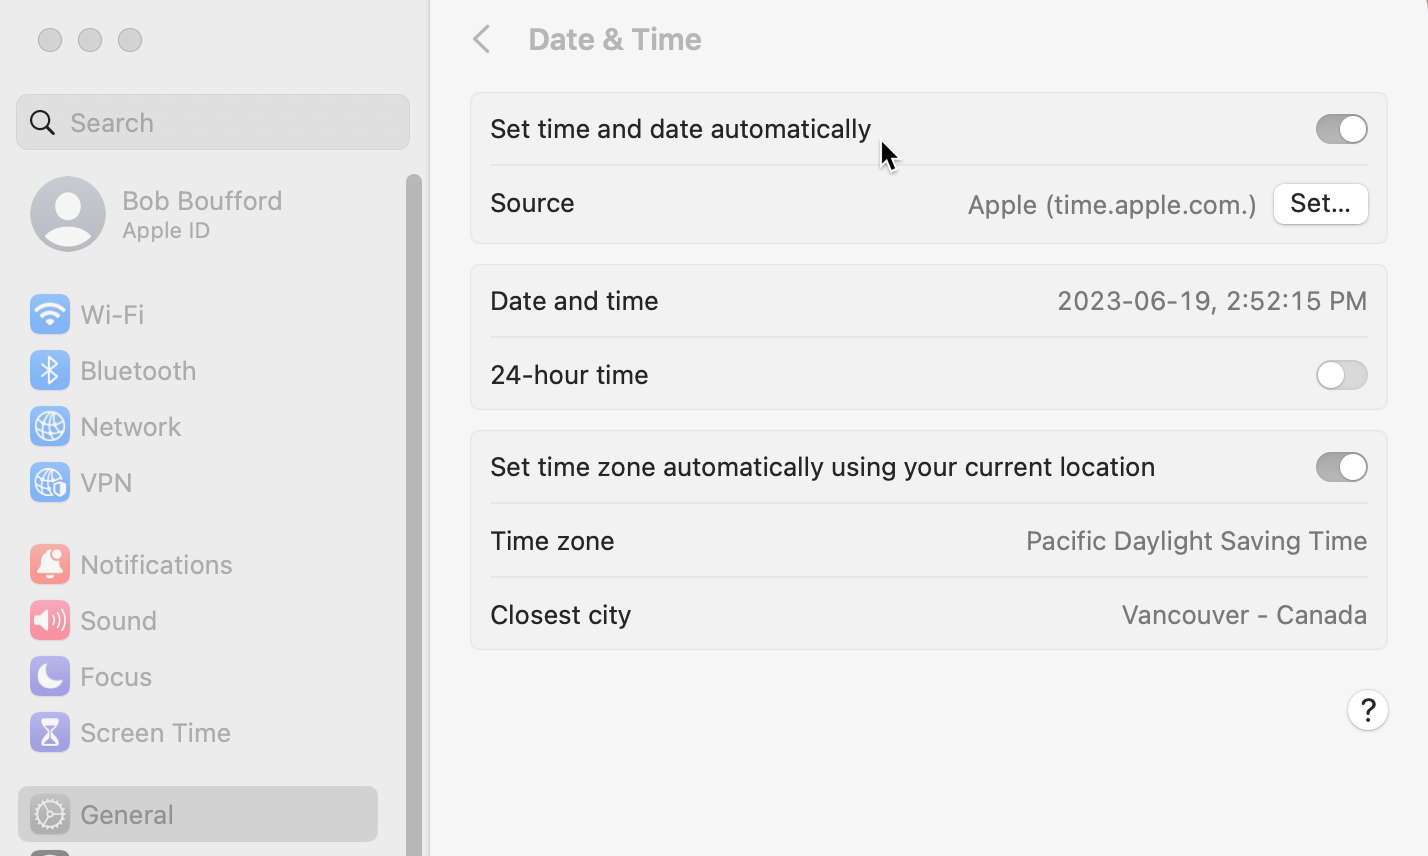This screenshot has height=856, width=1428.
Task: Click the Bob Boufford Apple ID avatar
Action: click(x=68, y=214)
